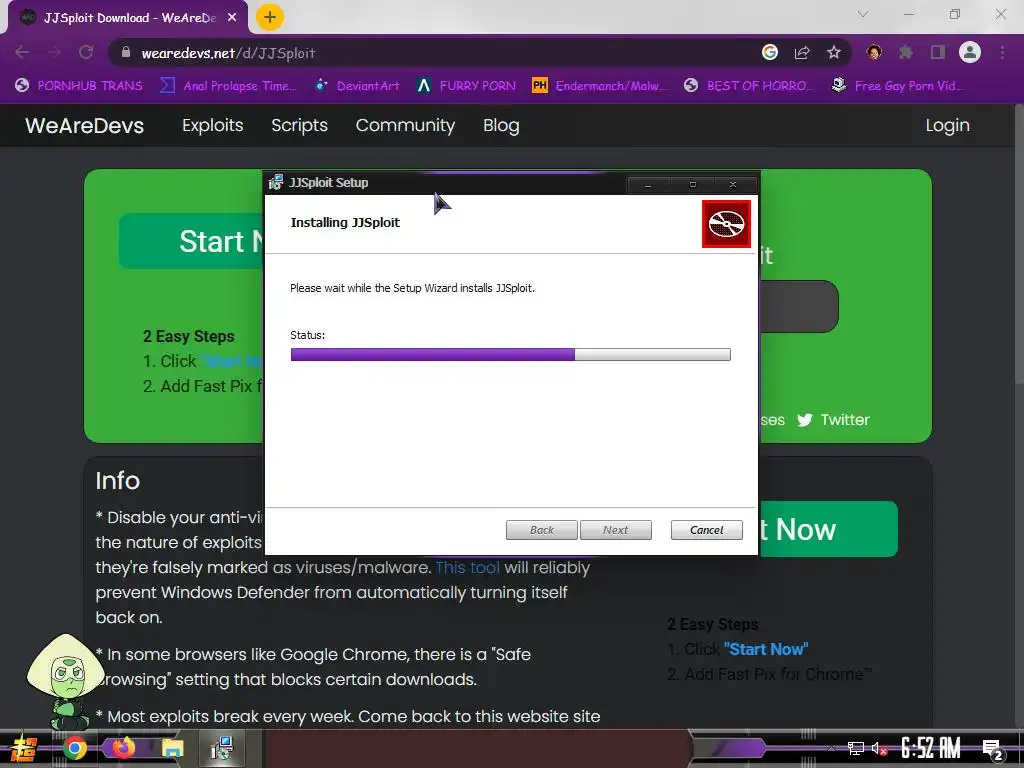Click the Google icon in the address bar

click(x=770, y=52)
